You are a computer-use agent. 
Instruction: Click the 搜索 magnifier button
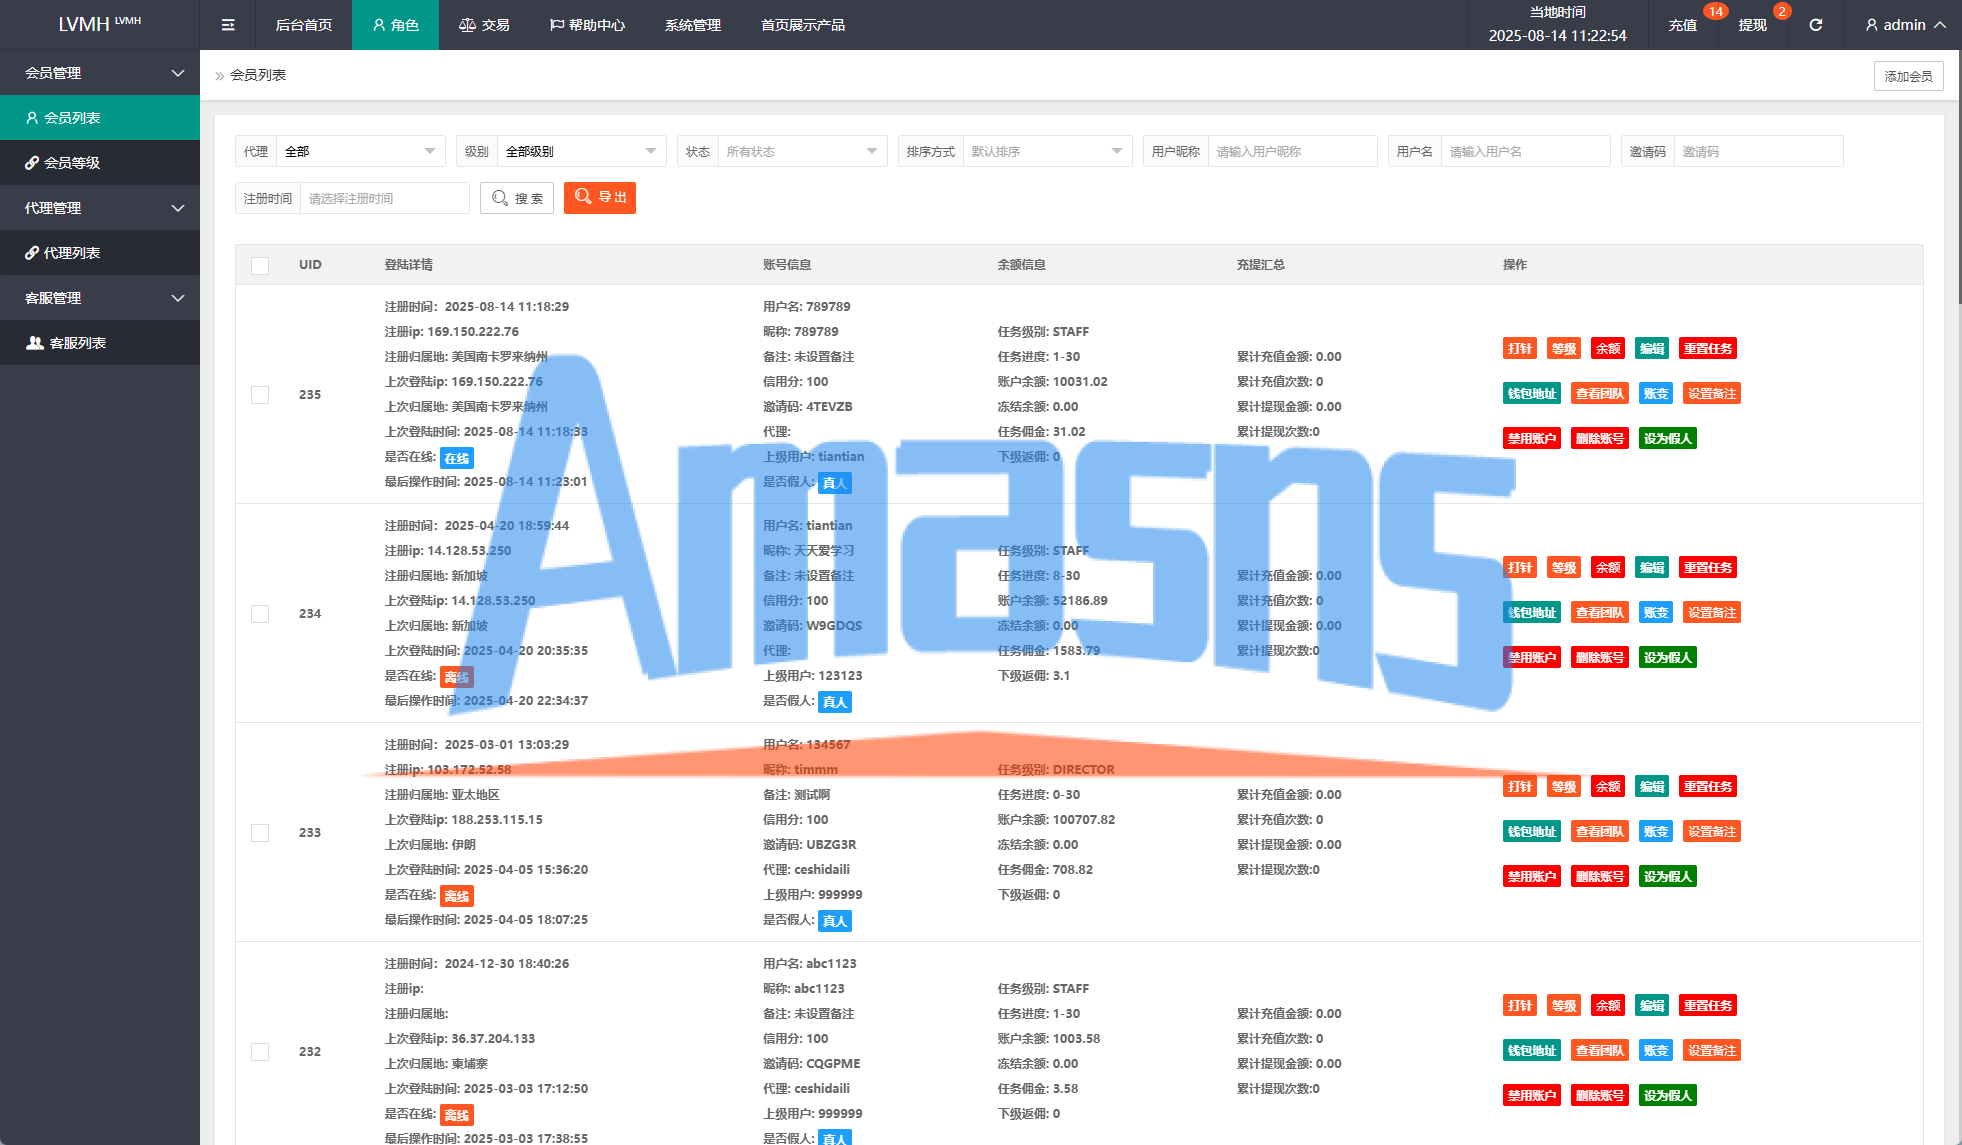click(x=517, y=198)
